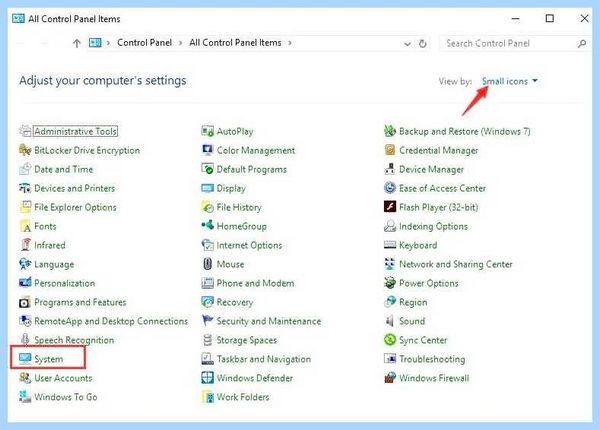Open the Sound icon

tap(390, 321)
